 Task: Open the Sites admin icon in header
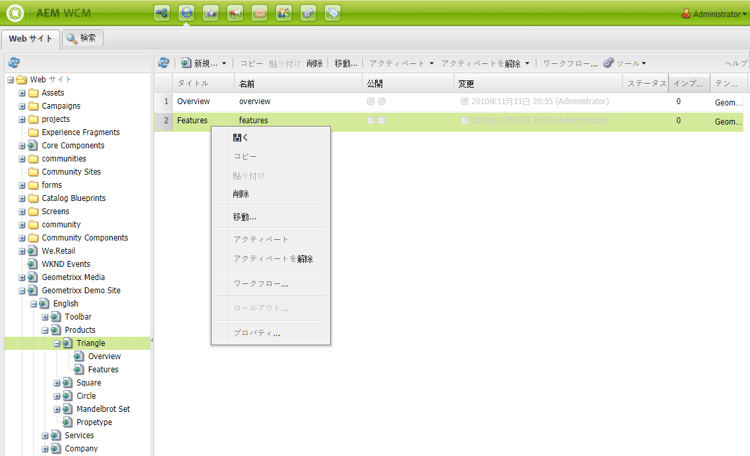162,13
